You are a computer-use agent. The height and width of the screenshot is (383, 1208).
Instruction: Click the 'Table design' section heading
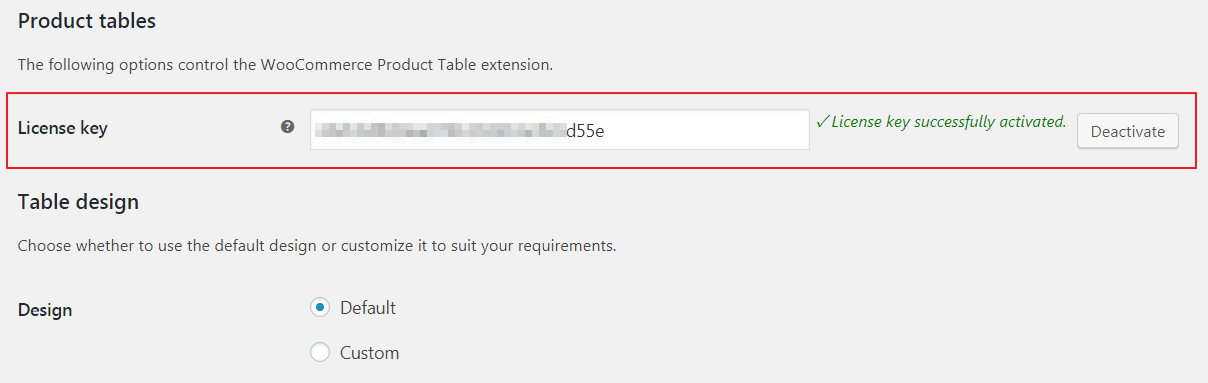pos(78,202)
